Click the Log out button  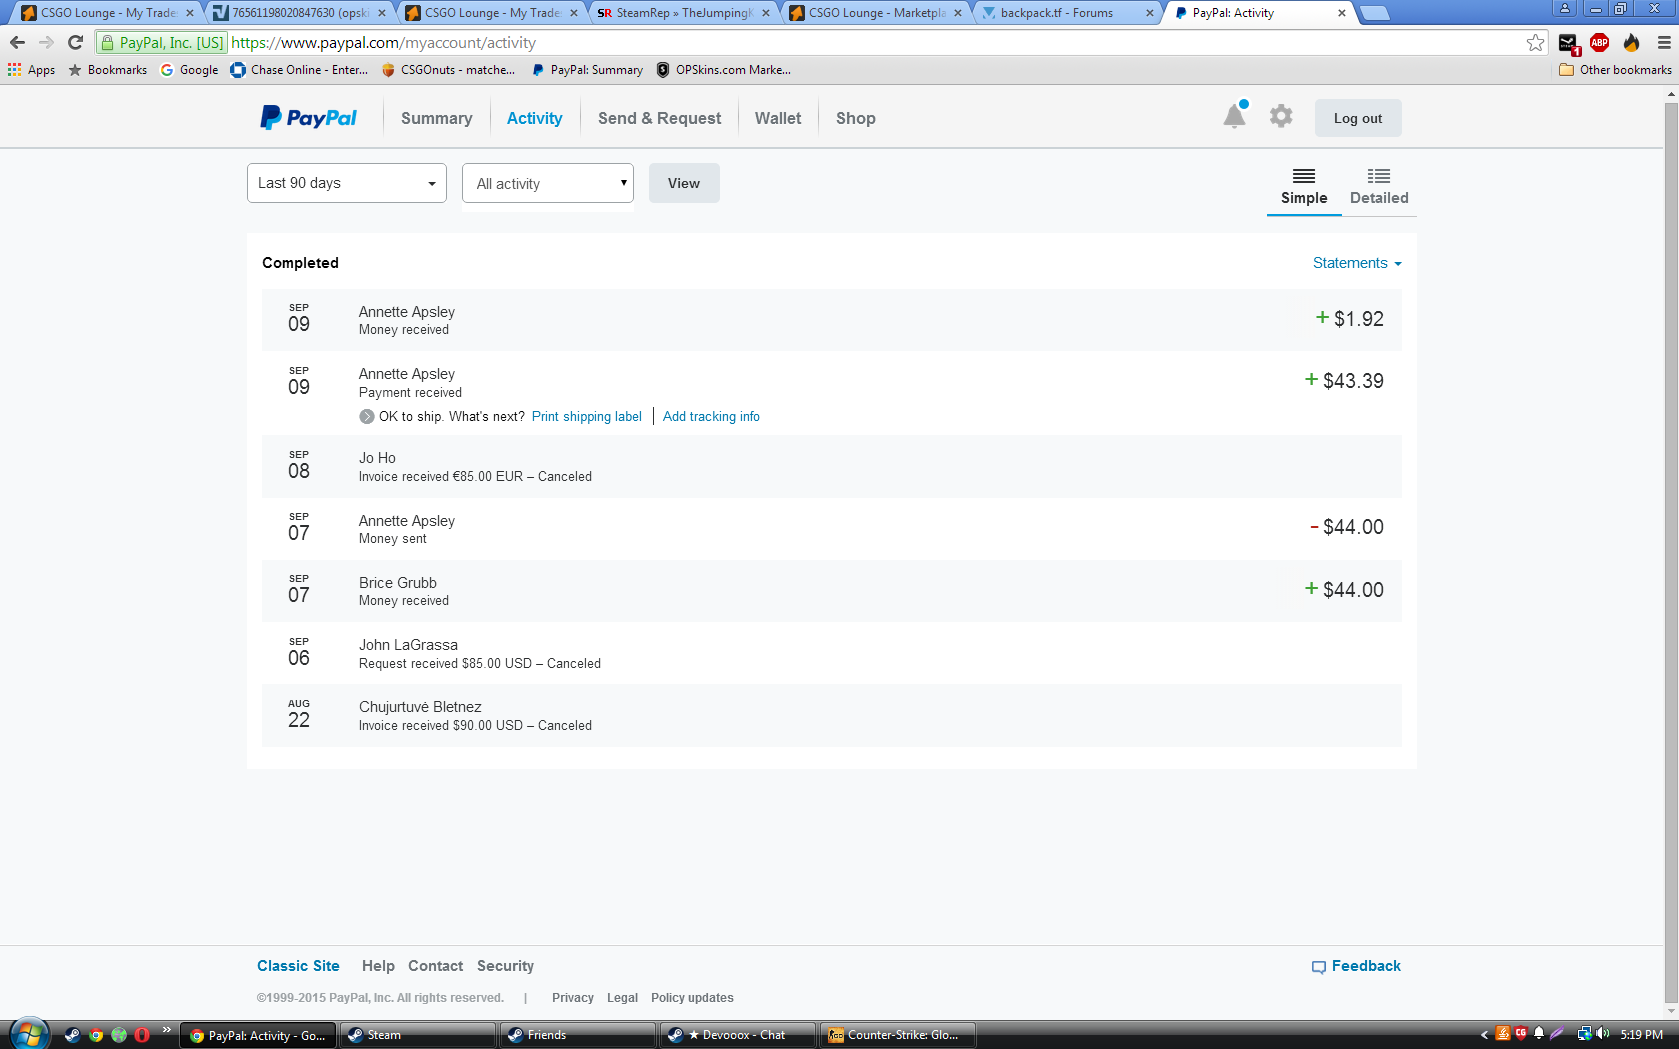click(1357, 118)
